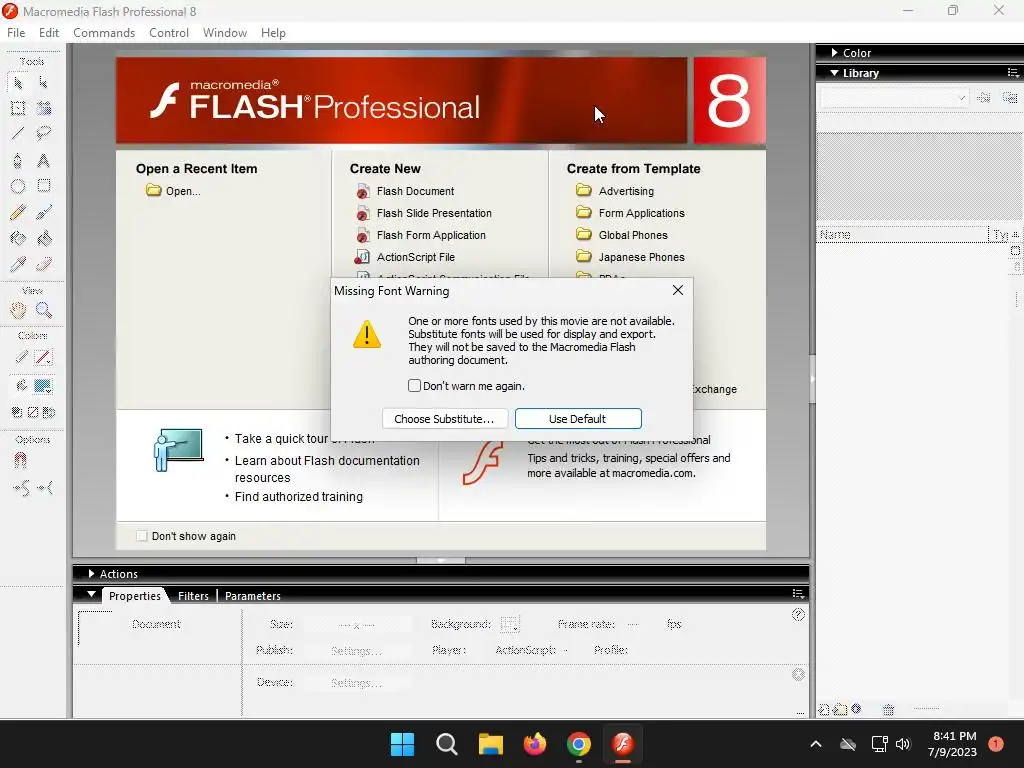
Task: Select the Text tool
Action: point(44,160)
